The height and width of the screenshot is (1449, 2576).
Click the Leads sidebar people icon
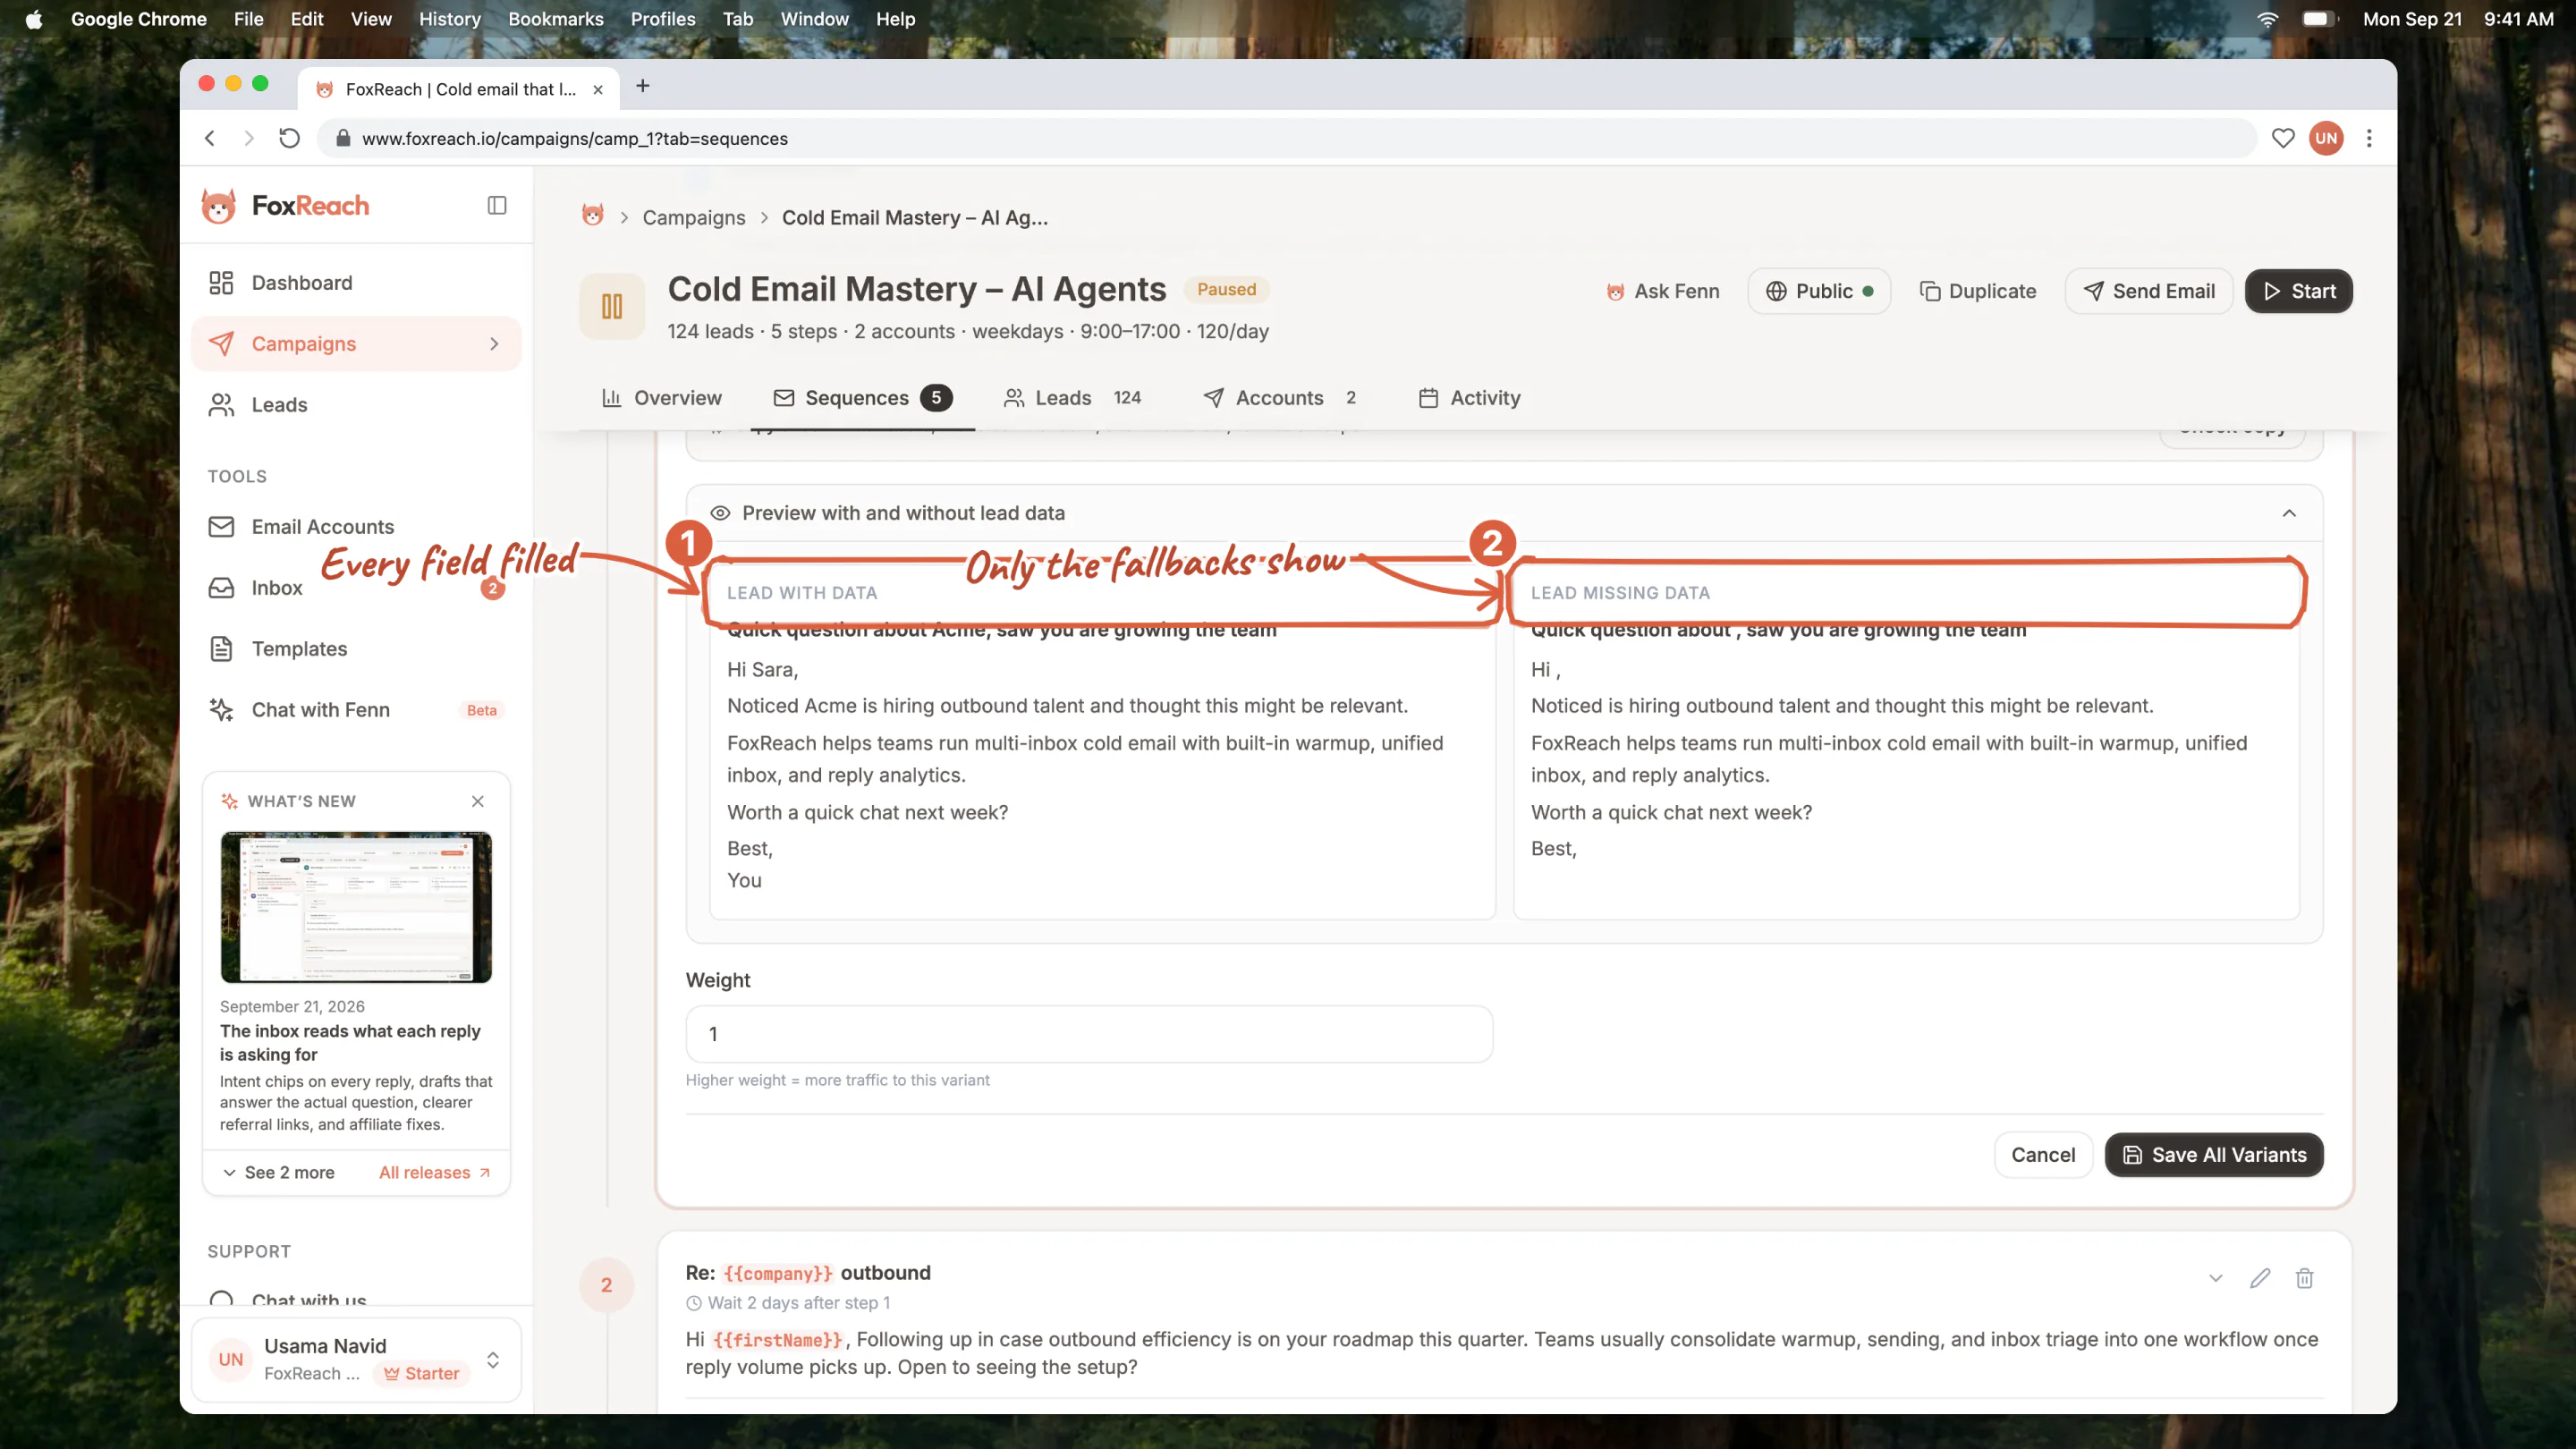pos(221,405)
